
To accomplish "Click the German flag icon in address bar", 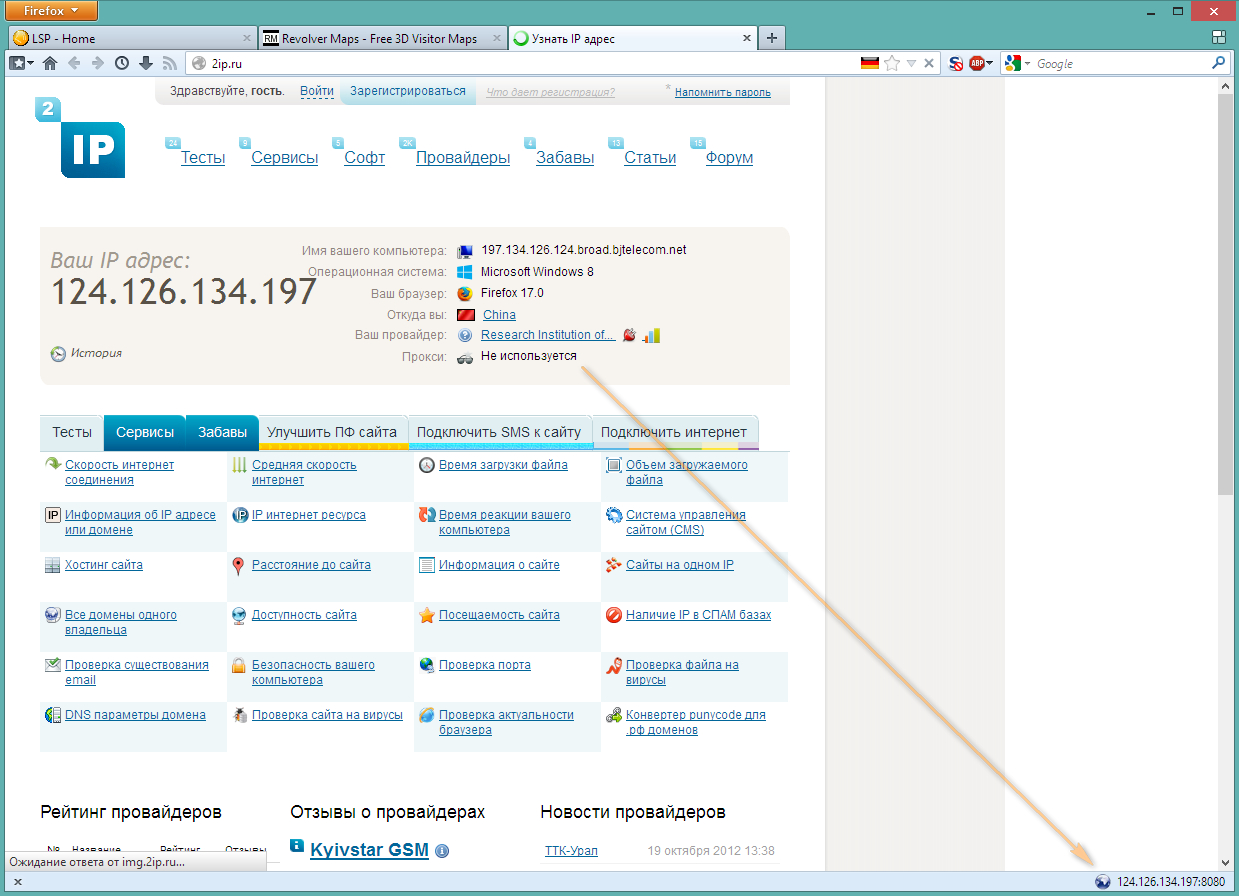I will (x=870, y=63).
